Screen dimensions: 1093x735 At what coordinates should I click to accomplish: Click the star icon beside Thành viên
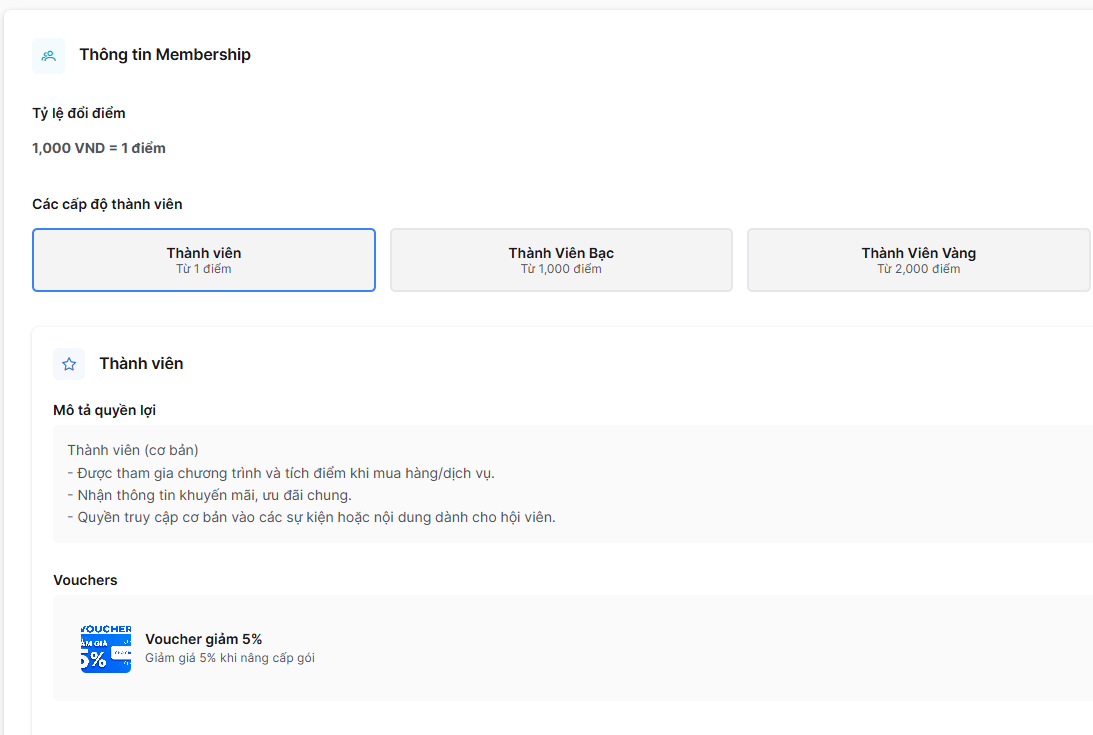click(69, 364)
